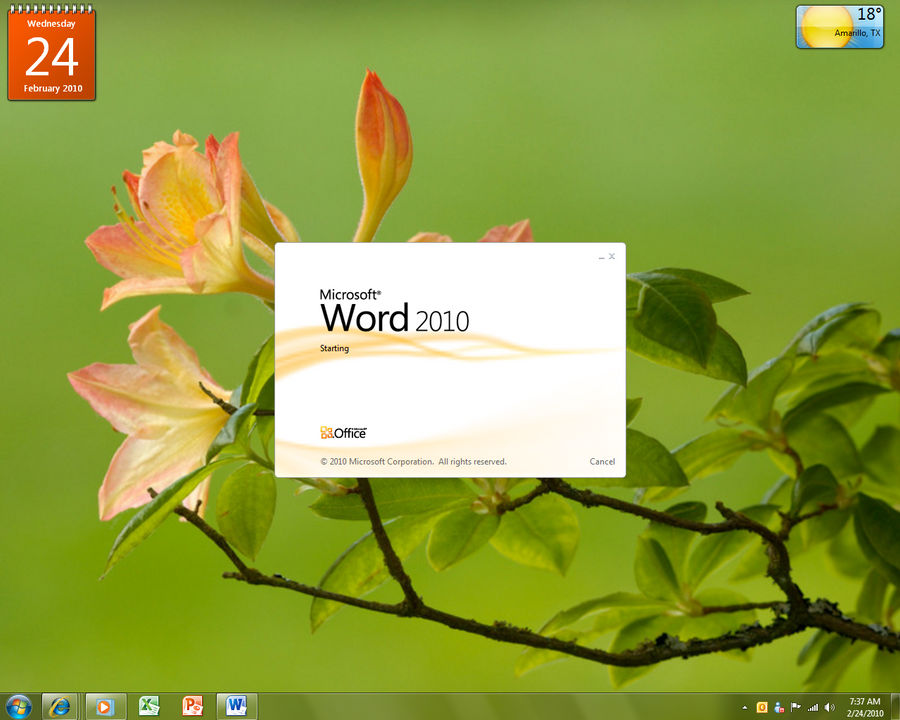Open the weather gadget for Amarillo, TX
900x720 pixels.
(840, 26)
